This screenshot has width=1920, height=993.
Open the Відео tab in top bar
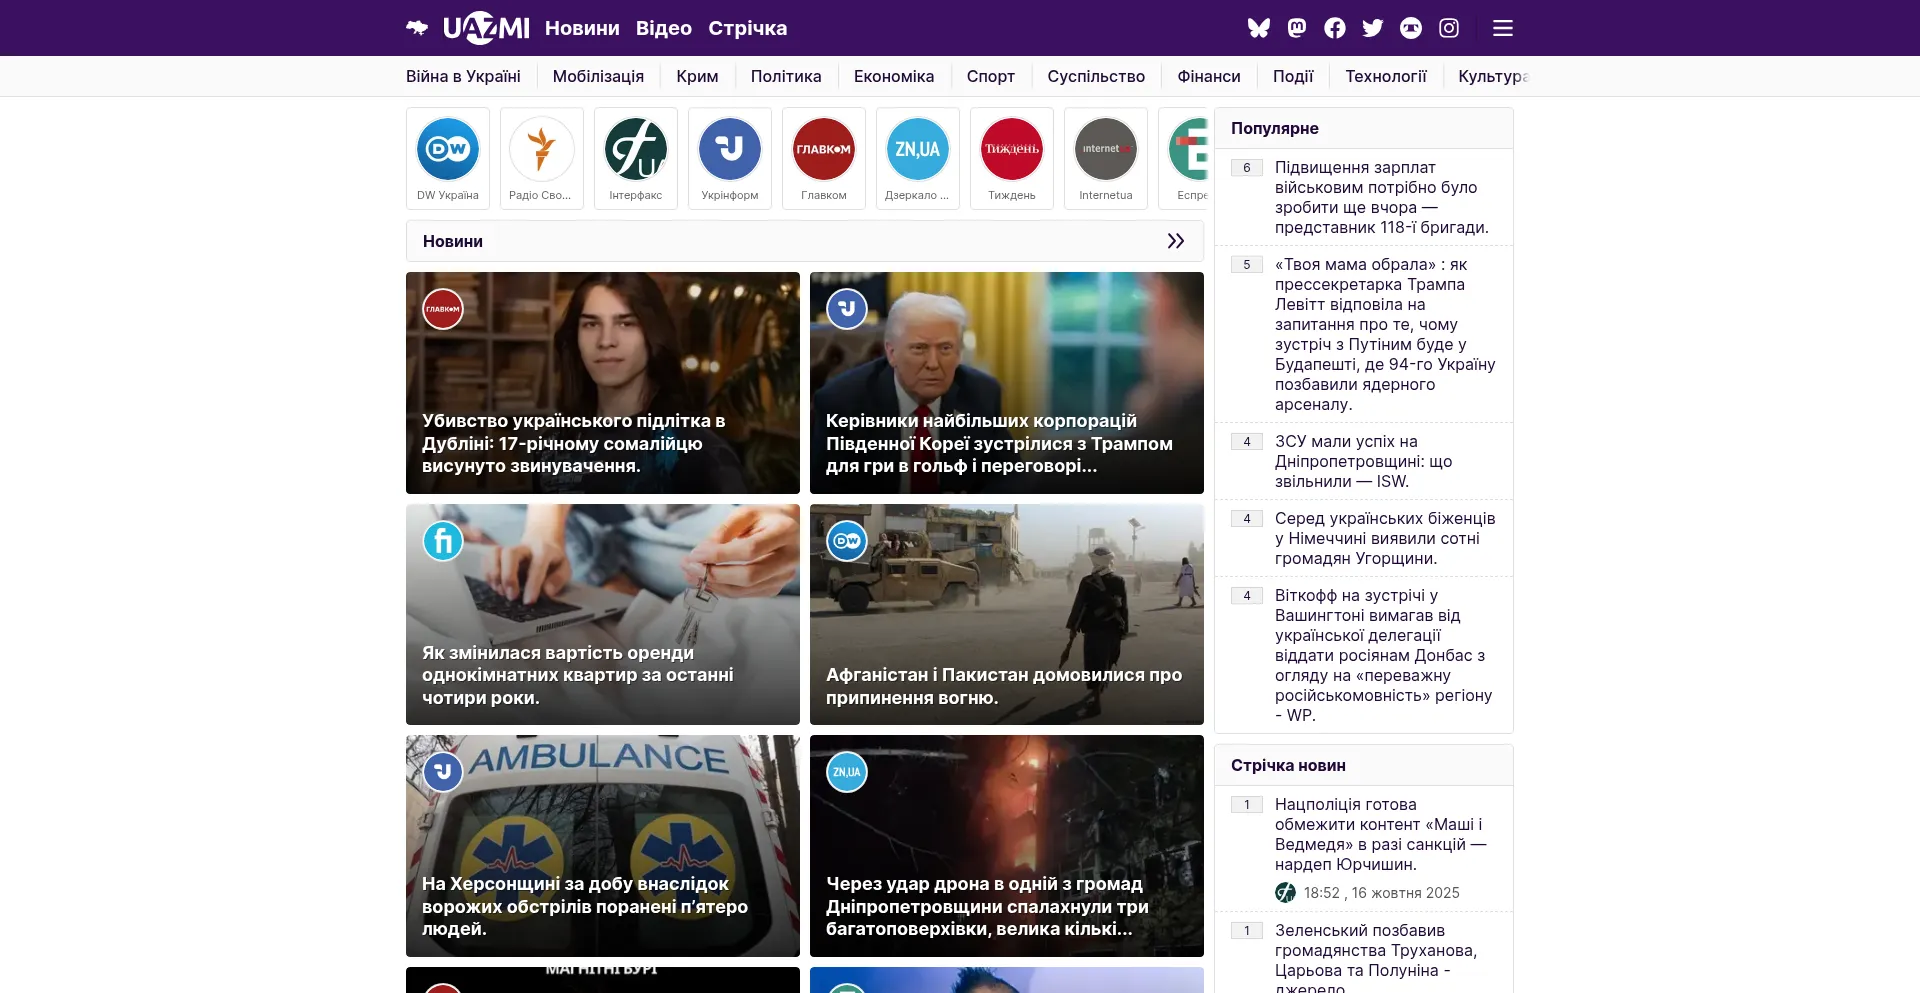tap(664, 28)
